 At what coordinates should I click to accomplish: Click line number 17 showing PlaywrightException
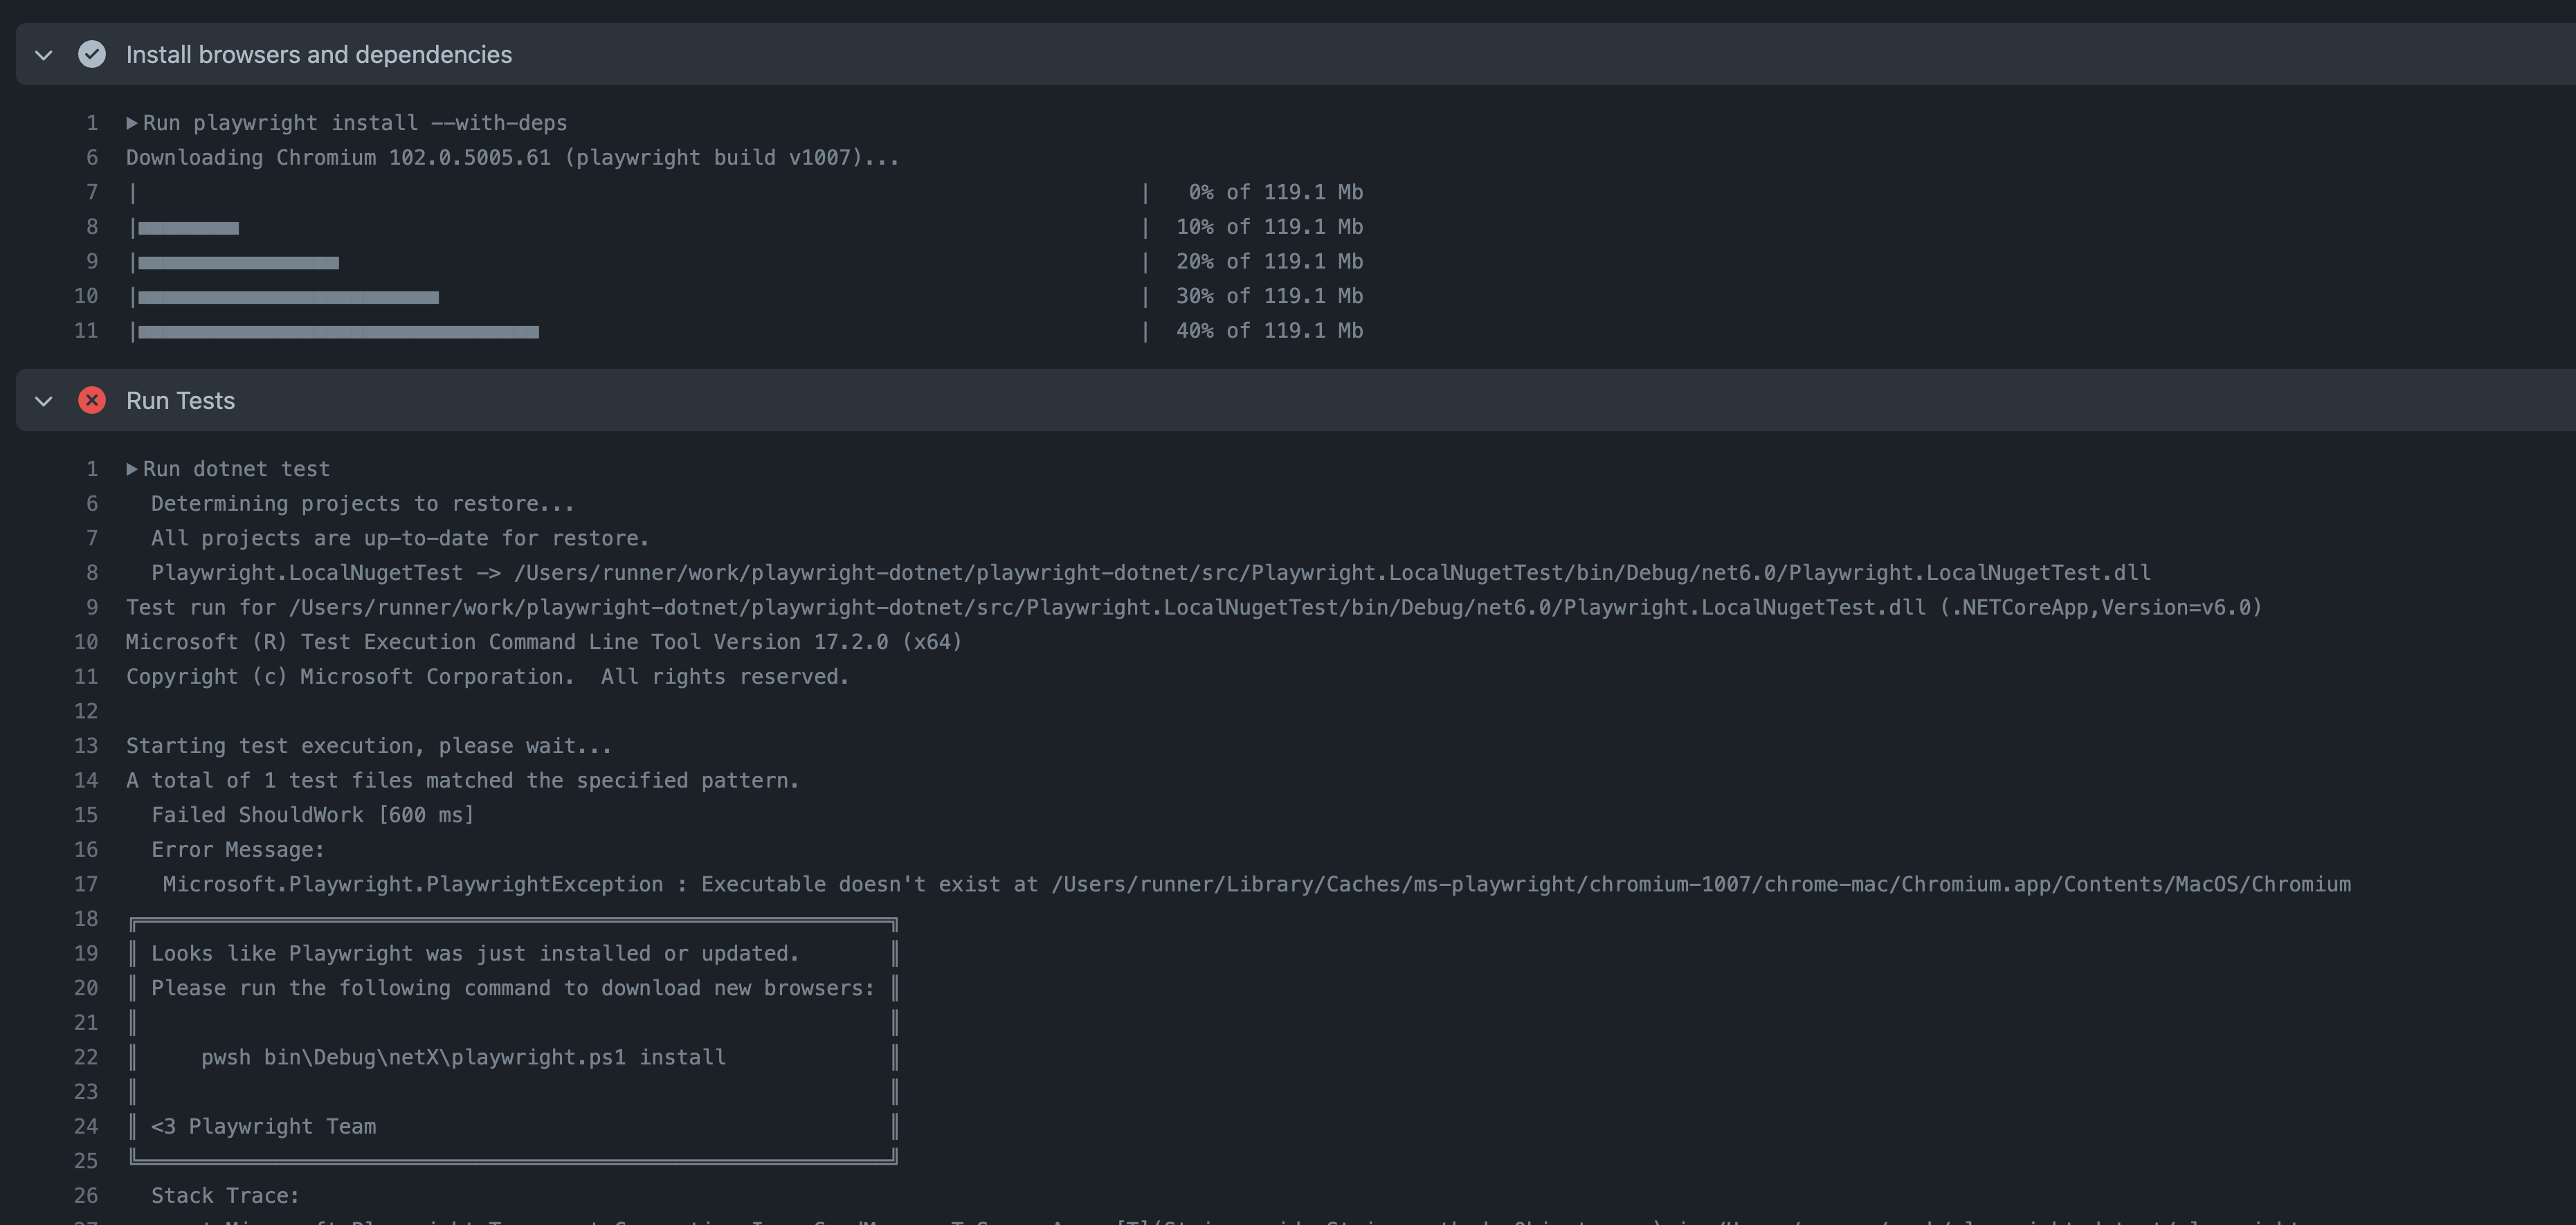click(x=86, y=884)
